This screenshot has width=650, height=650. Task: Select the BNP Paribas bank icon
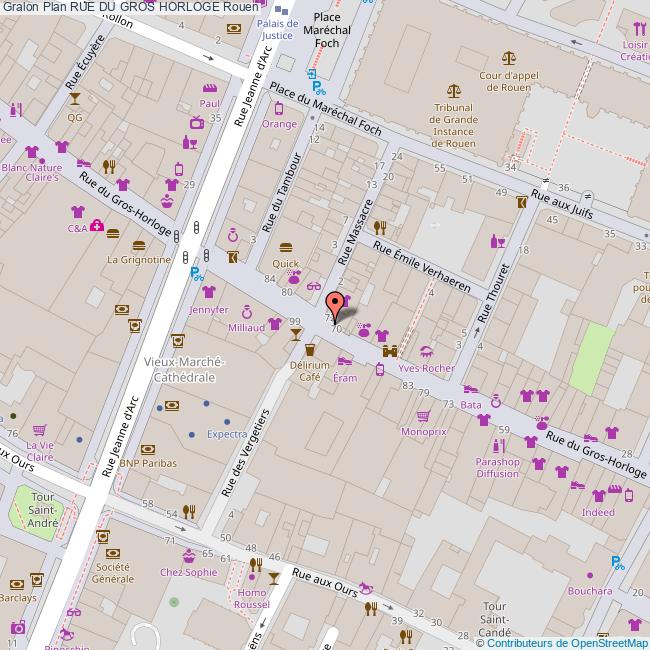(124, 448)
